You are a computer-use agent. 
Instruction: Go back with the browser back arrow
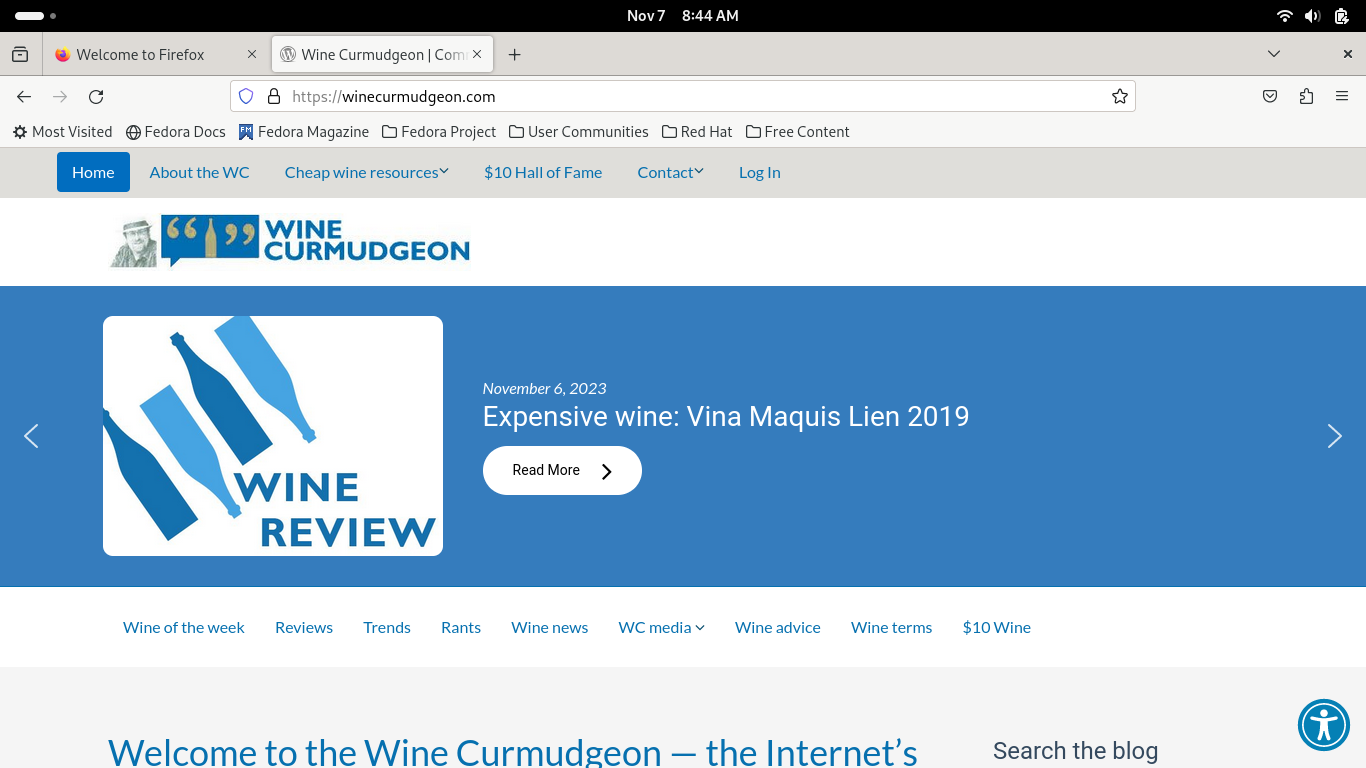click(x=24, y=97)
